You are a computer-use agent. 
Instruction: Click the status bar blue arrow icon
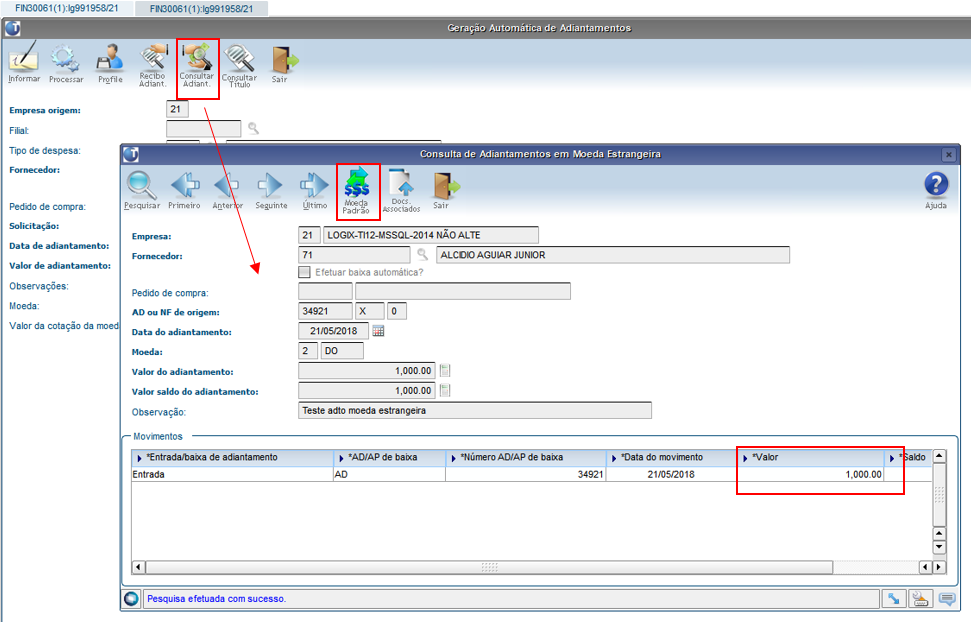(x=893, y=598)
